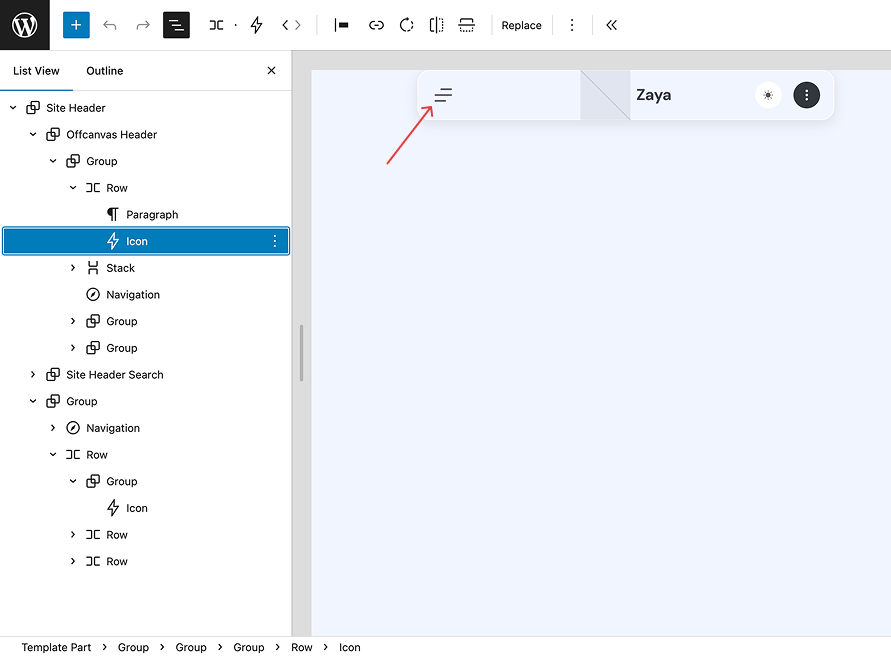The height and width of the screenshot is (657, 891).
Task: Click the dark three-dot button in header
Action: click(806, 95)
